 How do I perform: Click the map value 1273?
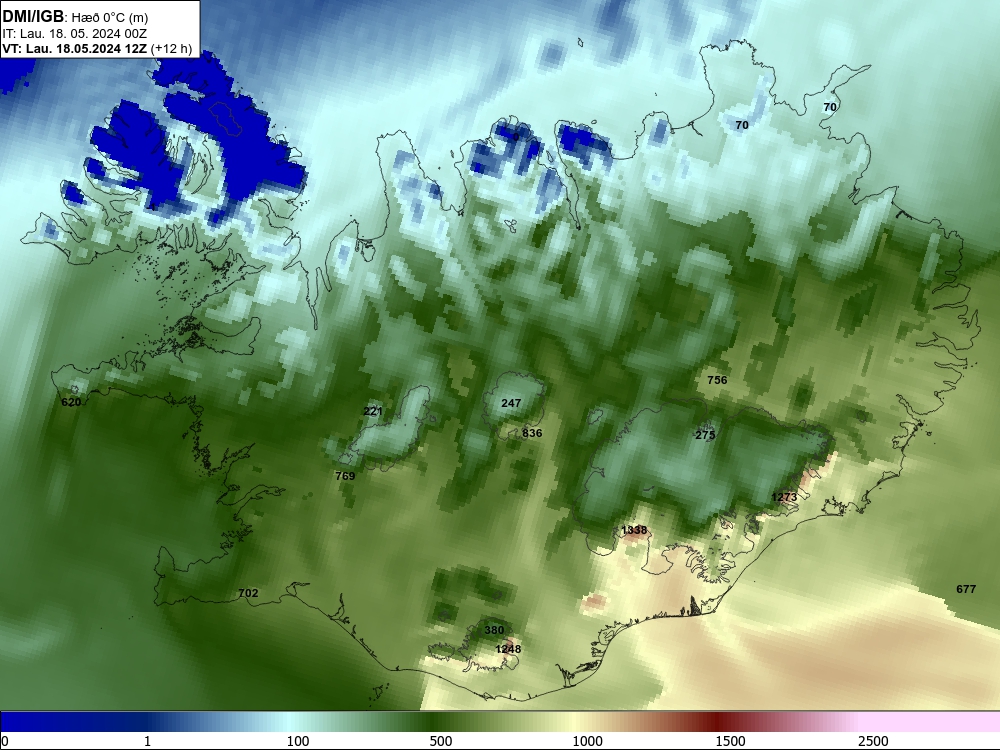[x=784, y=497]
